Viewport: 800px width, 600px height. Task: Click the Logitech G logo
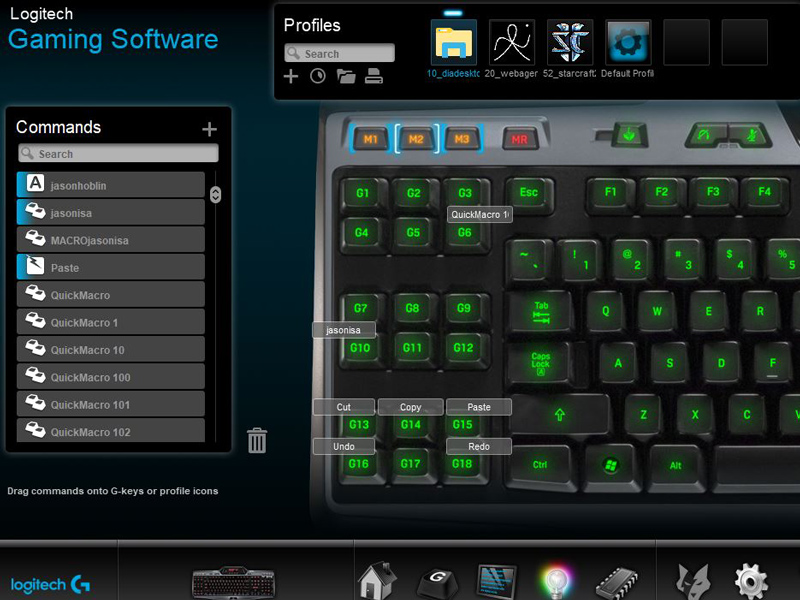51,584
